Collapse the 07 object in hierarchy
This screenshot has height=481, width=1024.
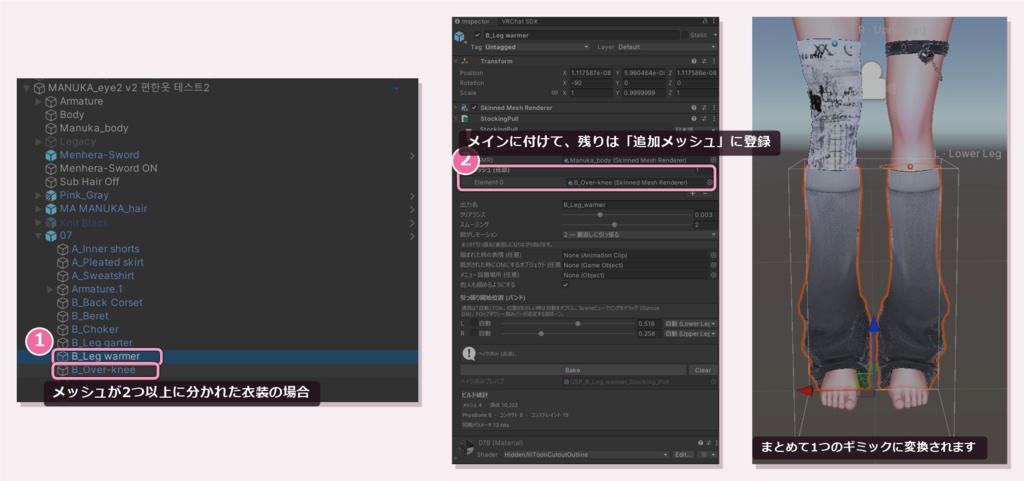(39, 236)
